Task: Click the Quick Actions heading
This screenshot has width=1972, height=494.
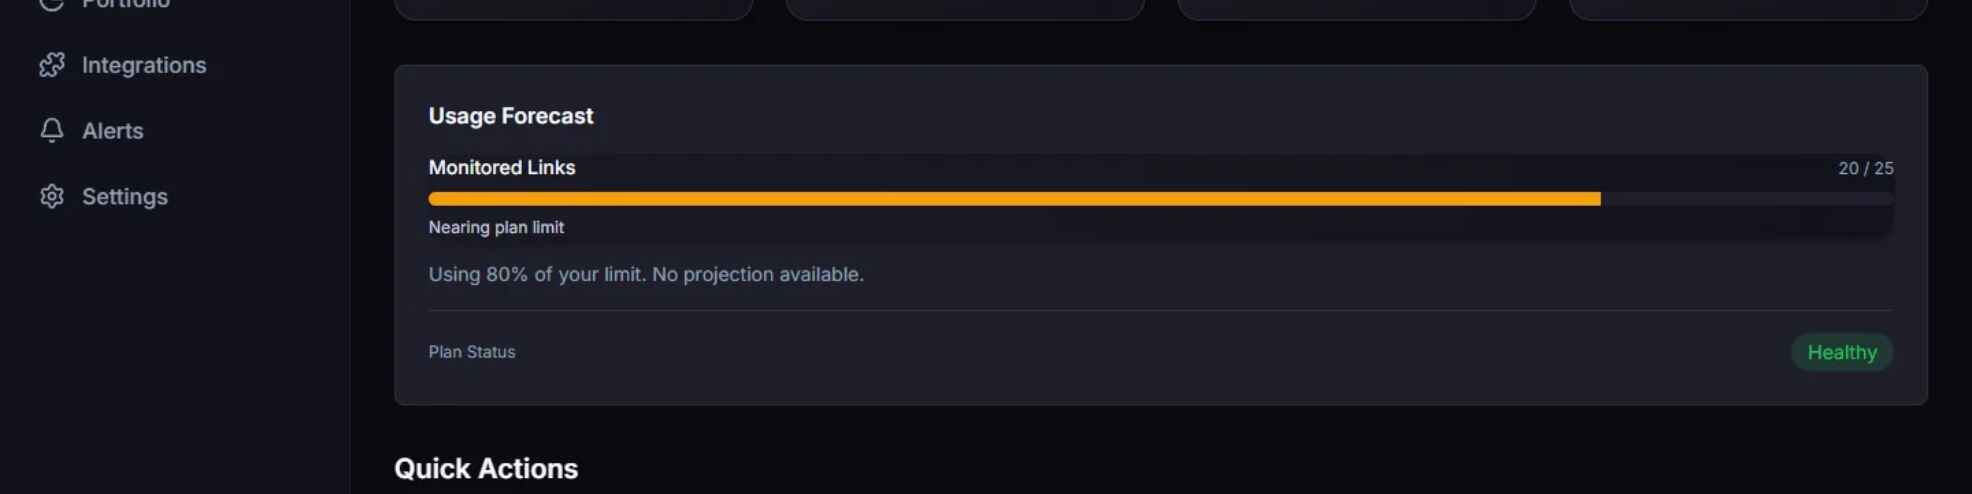Action: 486,468
